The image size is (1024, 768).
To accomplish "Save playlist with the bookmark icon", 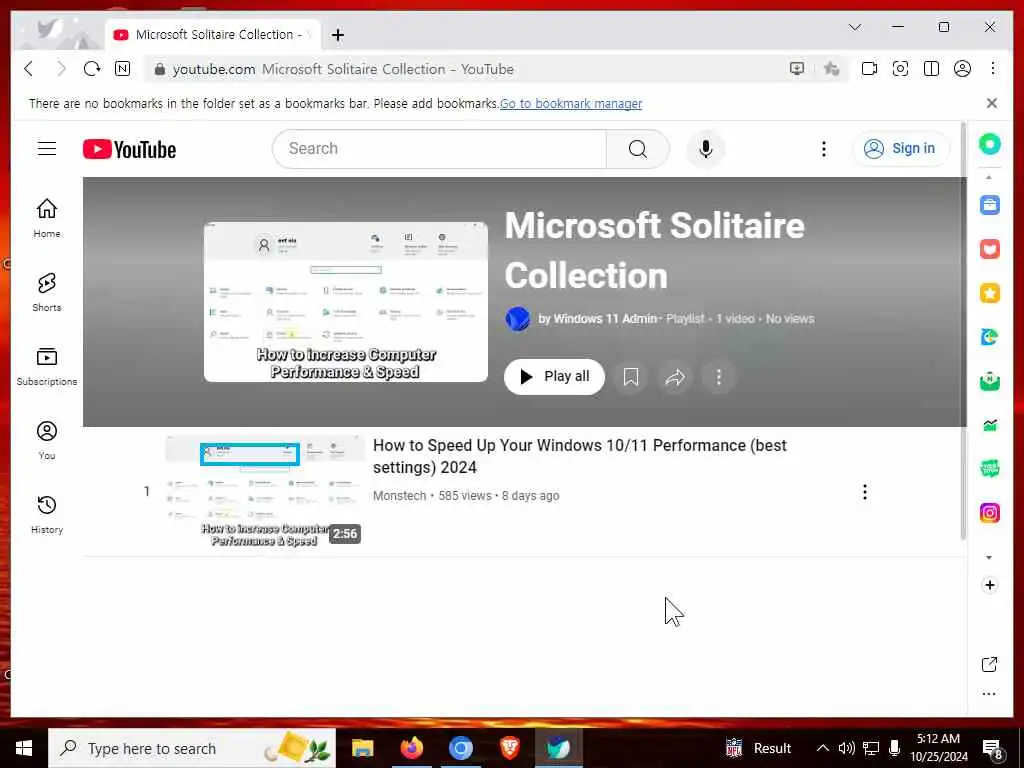I will pos(630,377).
